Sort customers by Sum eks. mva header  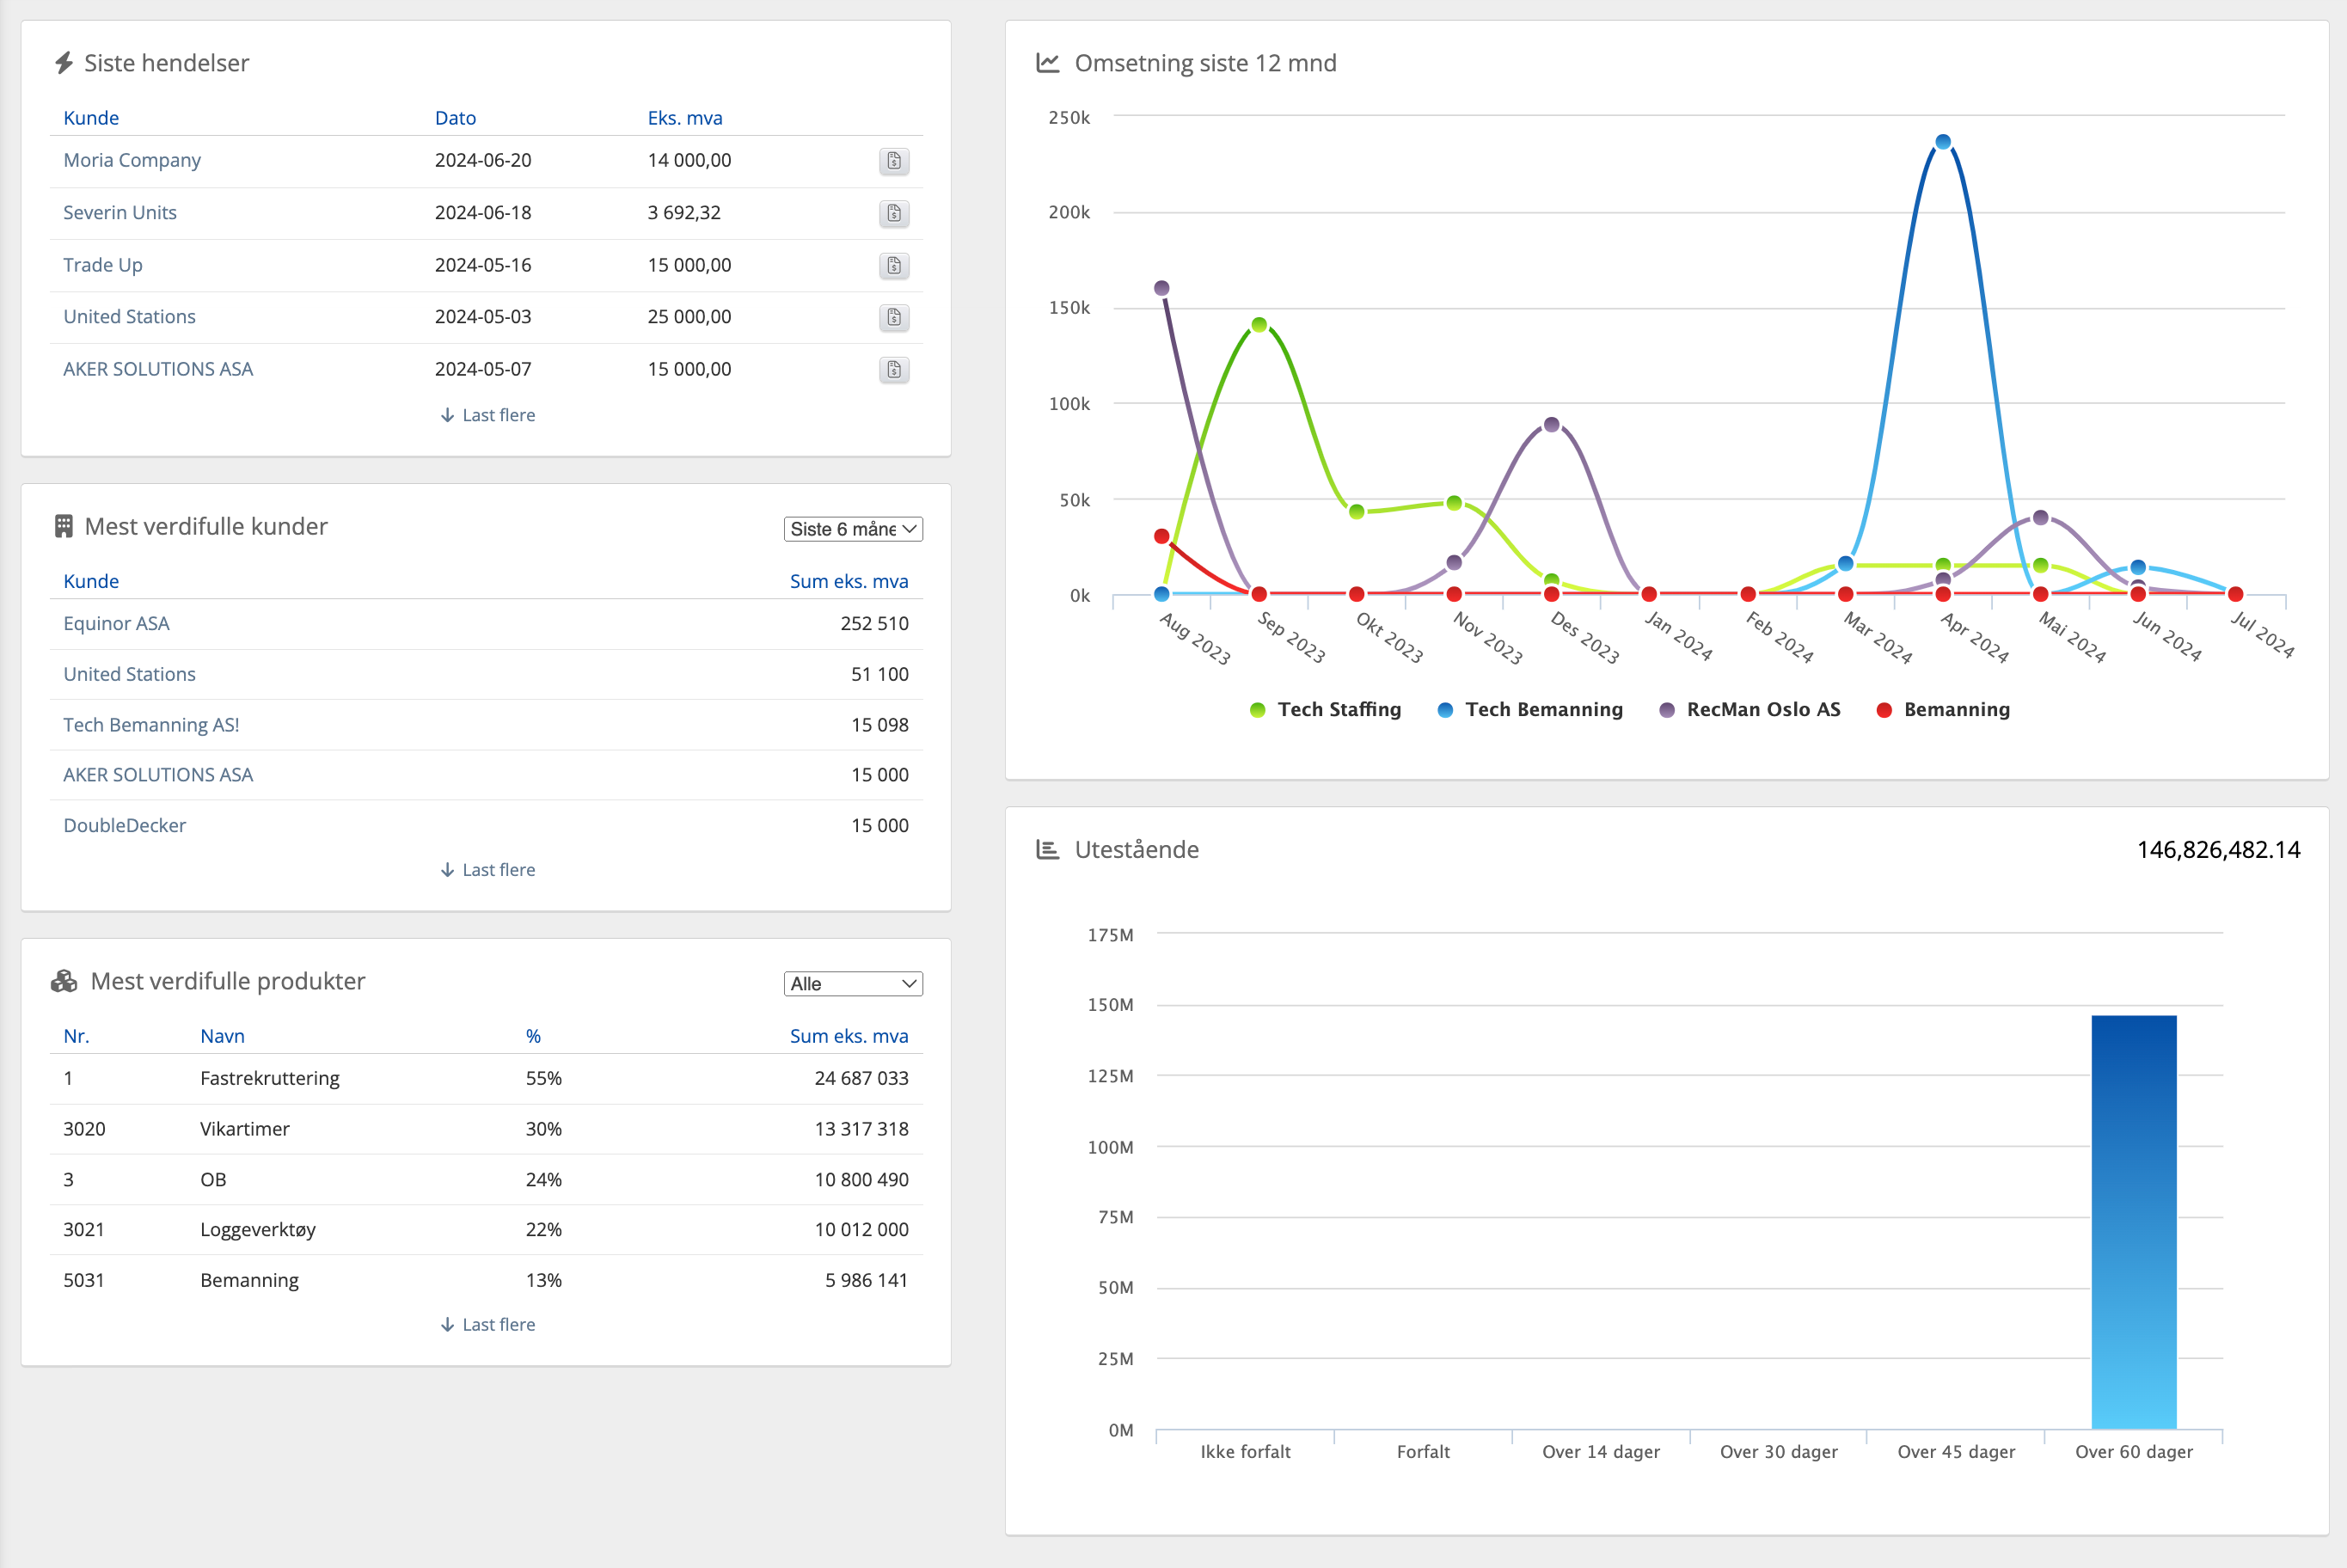(848, 581)
